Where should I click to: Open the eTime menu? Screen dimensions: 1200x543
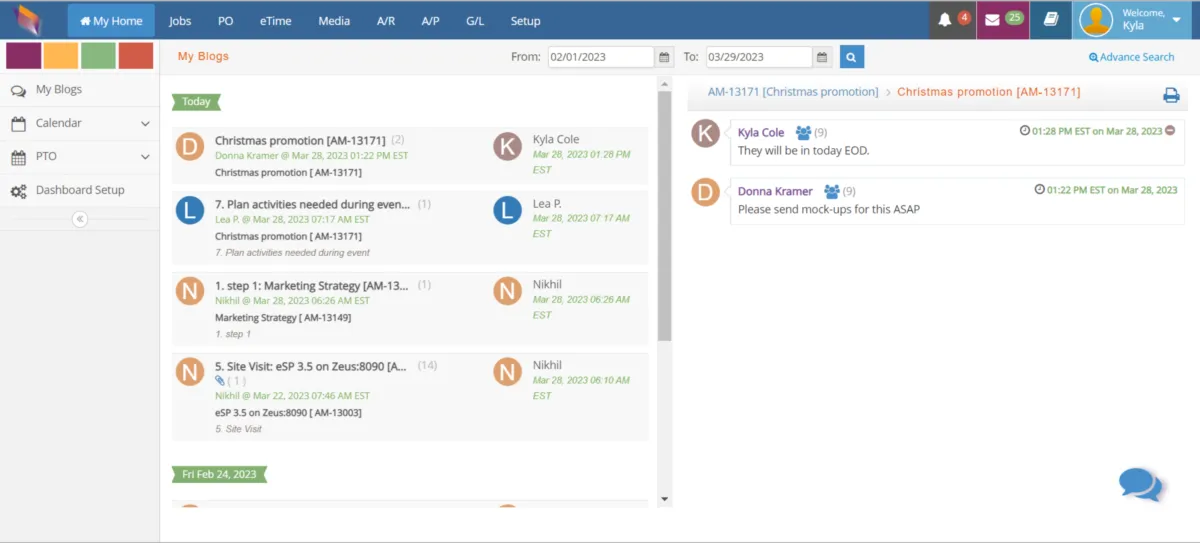pyautogui.click(x=275, y=21)
